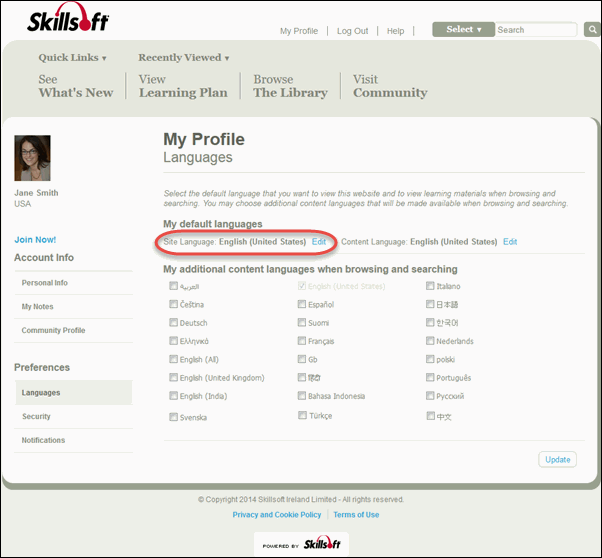Open Browse The Library tab
This screenshot has width=602, height=558.
(x=290, y=86)
